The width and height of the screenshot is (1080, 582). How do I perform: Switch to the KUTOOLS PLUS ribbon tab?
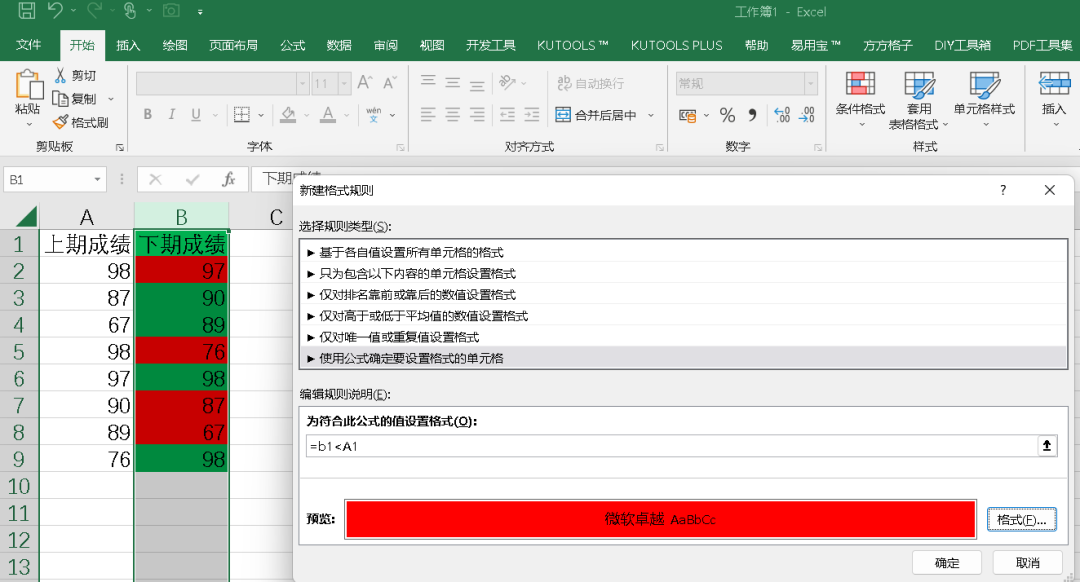(x=676, y=44)
